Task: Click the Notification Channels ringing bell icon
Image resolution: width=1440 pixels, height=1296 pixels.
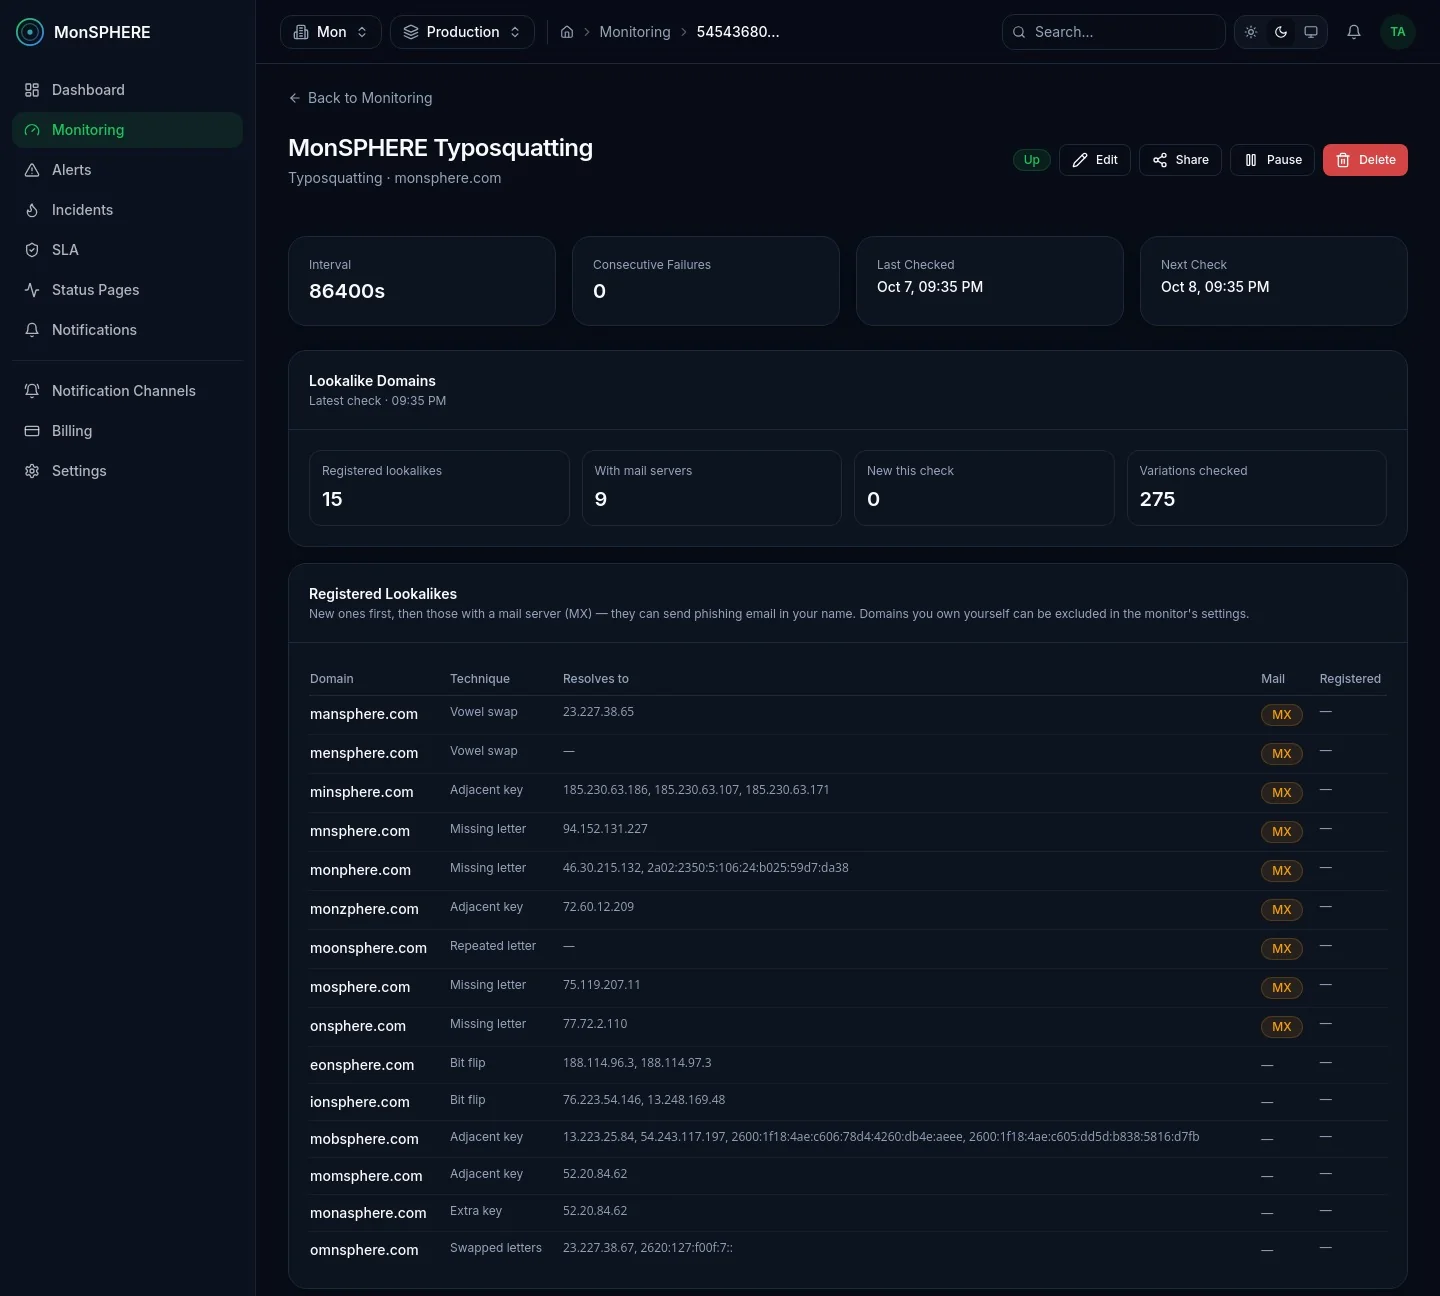Action: 32,391
